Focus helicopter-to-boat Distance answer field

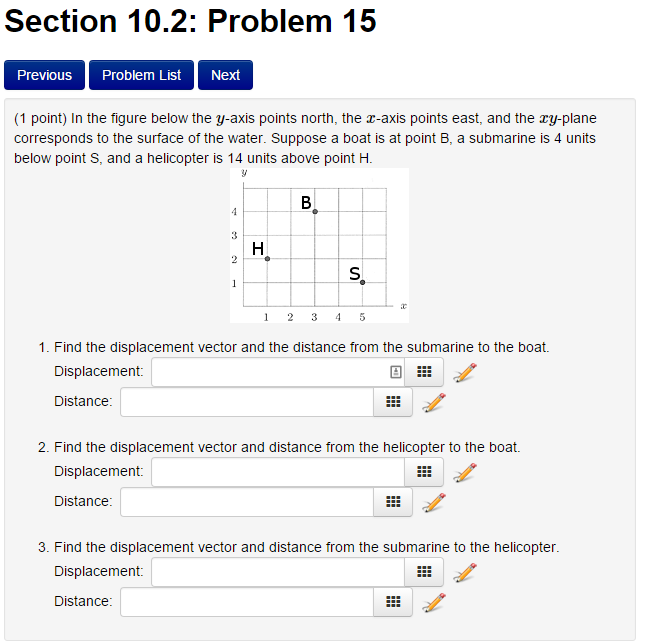(x=246, y=502)
